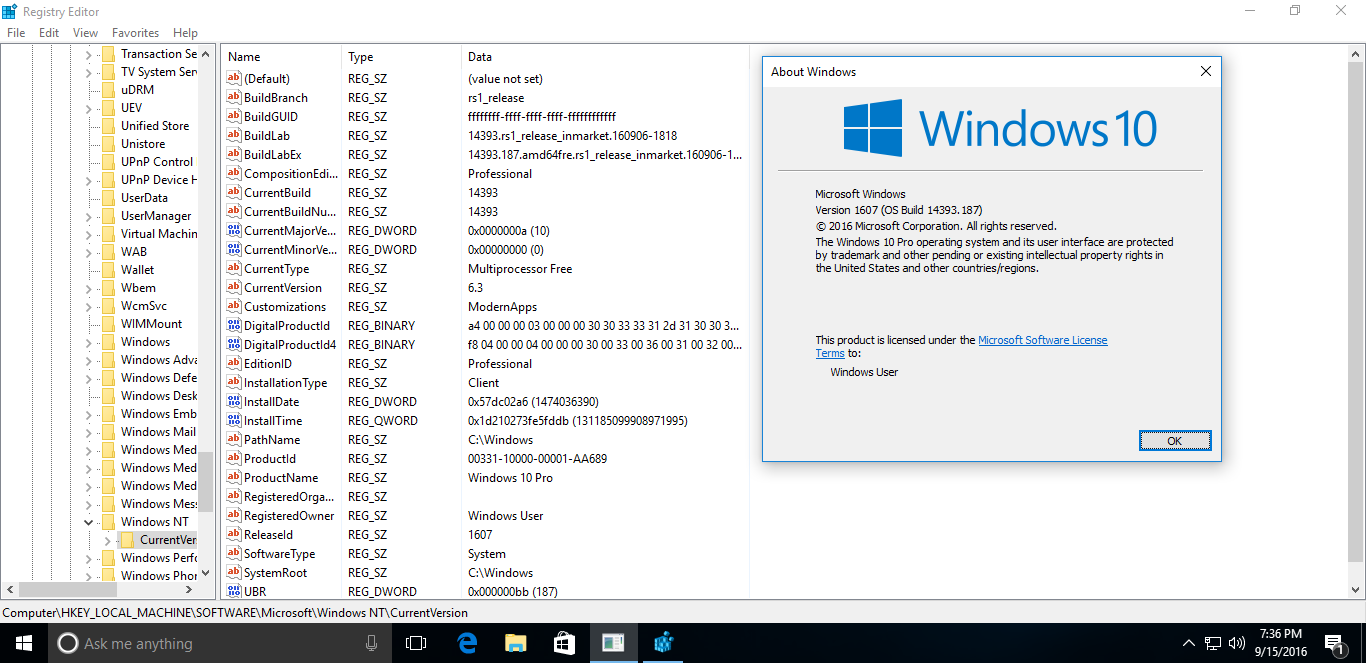
Task: Expand the UEV tree node
Action: [x=88, y=108]
